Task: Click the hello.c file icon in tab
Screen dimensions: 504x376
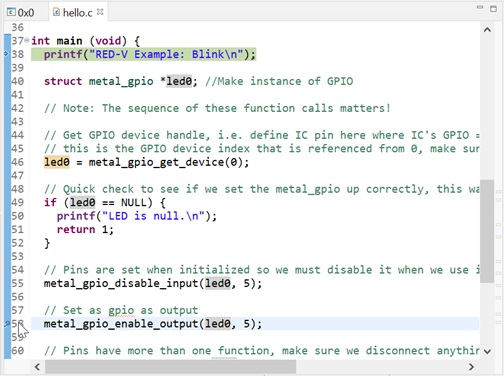Action: pos(56,12)
